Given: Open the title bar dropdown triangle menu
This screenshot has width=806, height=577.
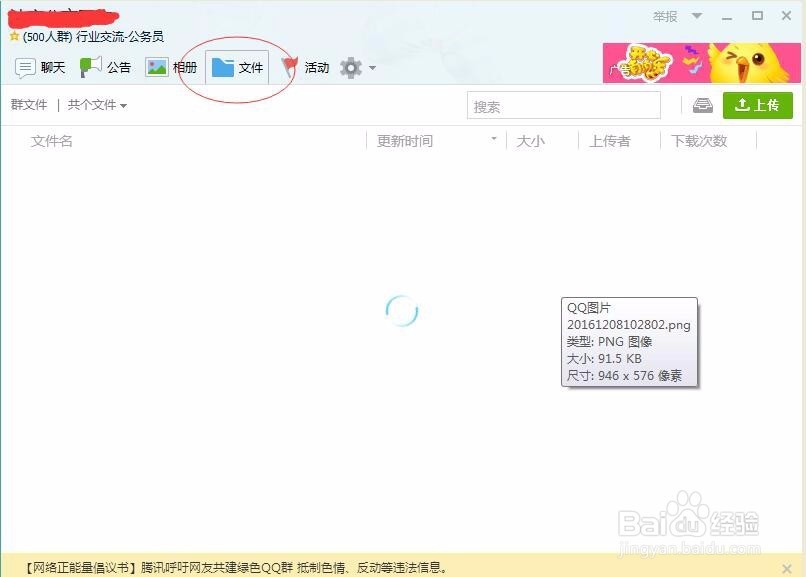Looking at the screenshot, I should click(697, 16).
